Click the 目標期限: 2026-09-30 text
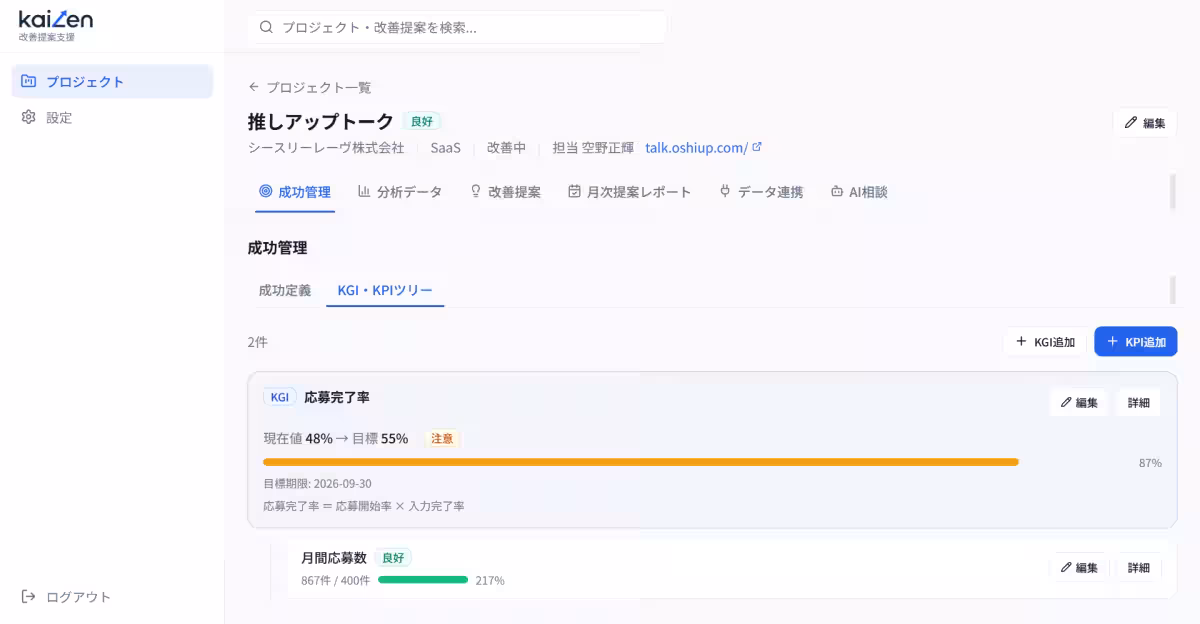 point(317,484)
